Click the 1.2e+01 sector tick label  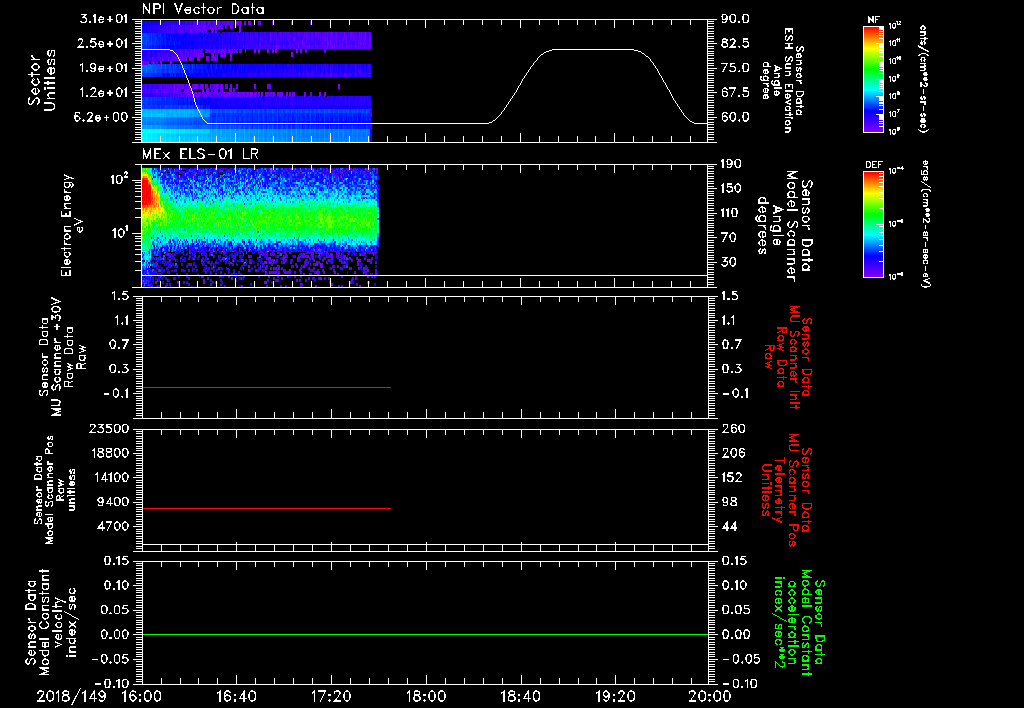click(x=104, y=93)
